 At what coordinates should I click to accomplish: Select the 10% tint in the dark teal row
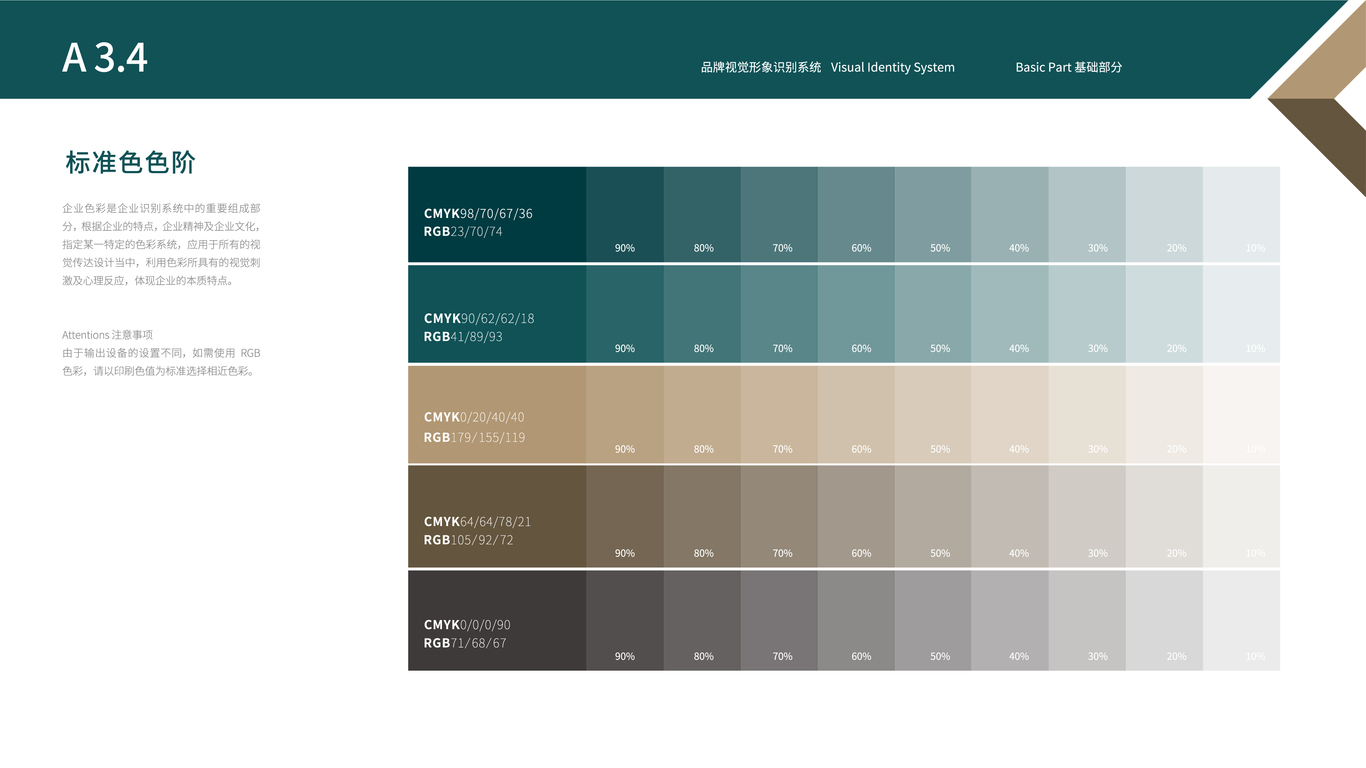coord(1241,214)
